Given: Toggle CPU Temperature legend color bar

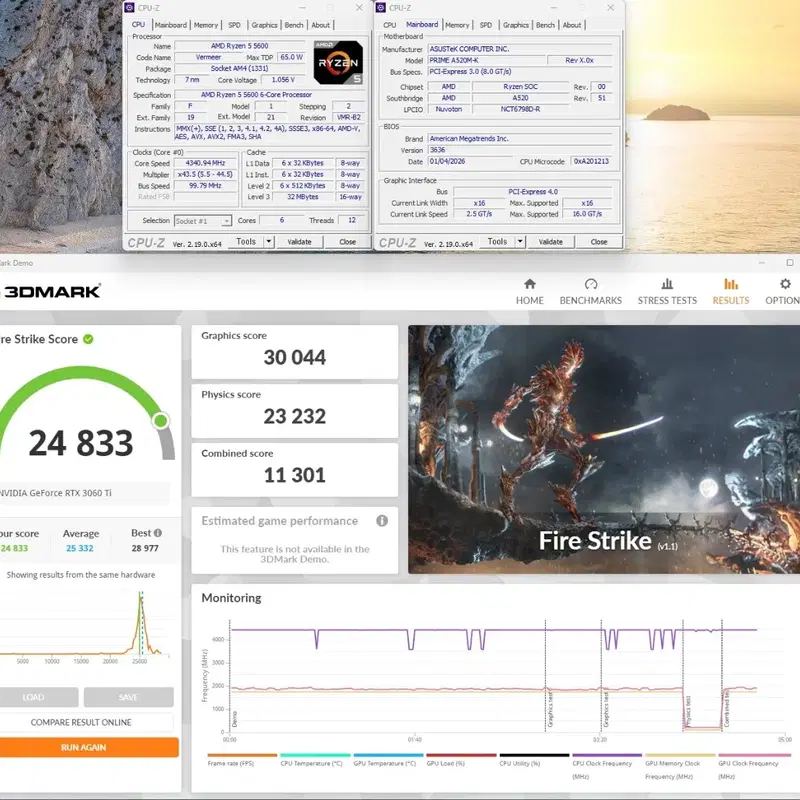Looking at the screenshot, I should (315, 755).
